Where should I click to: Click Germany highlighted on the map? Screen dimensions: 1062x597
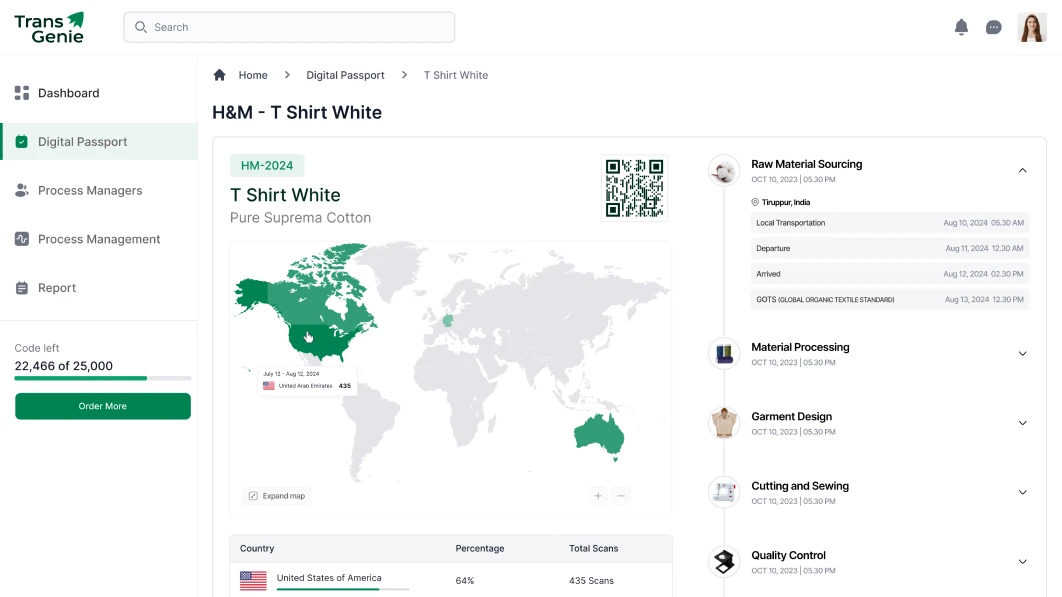point(448,320)
